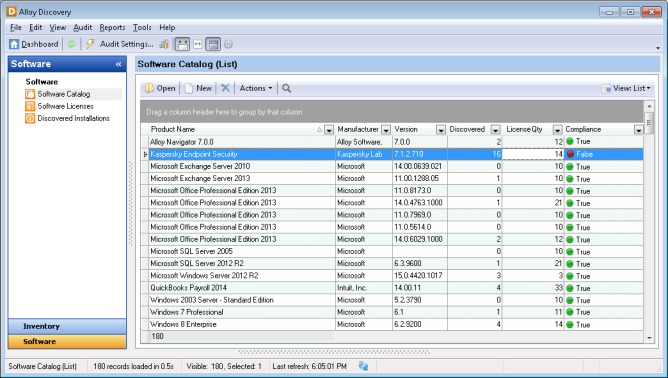Open the Dashboard home icon

pos(14,44)
